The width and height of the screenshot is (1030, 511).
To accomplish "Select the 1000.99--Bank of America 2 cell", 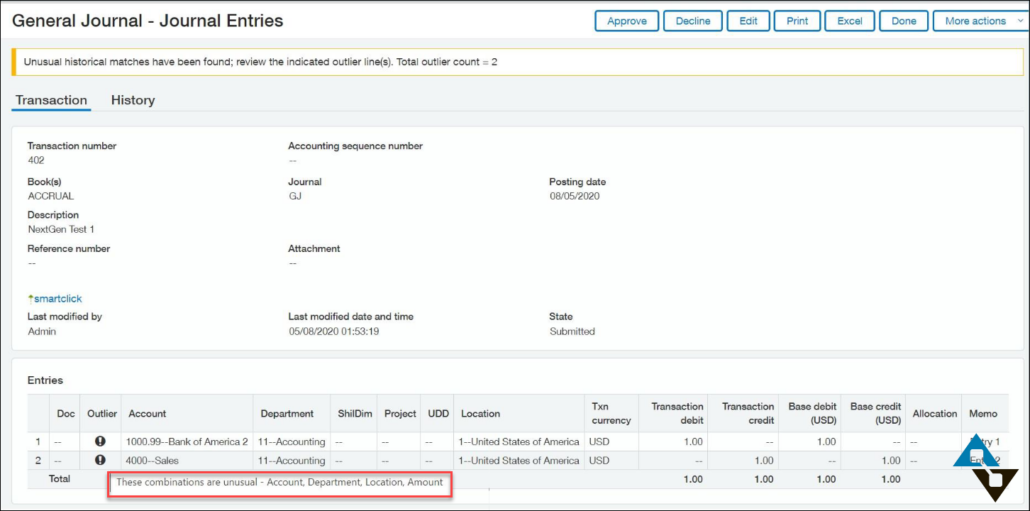I will [187, 442].
